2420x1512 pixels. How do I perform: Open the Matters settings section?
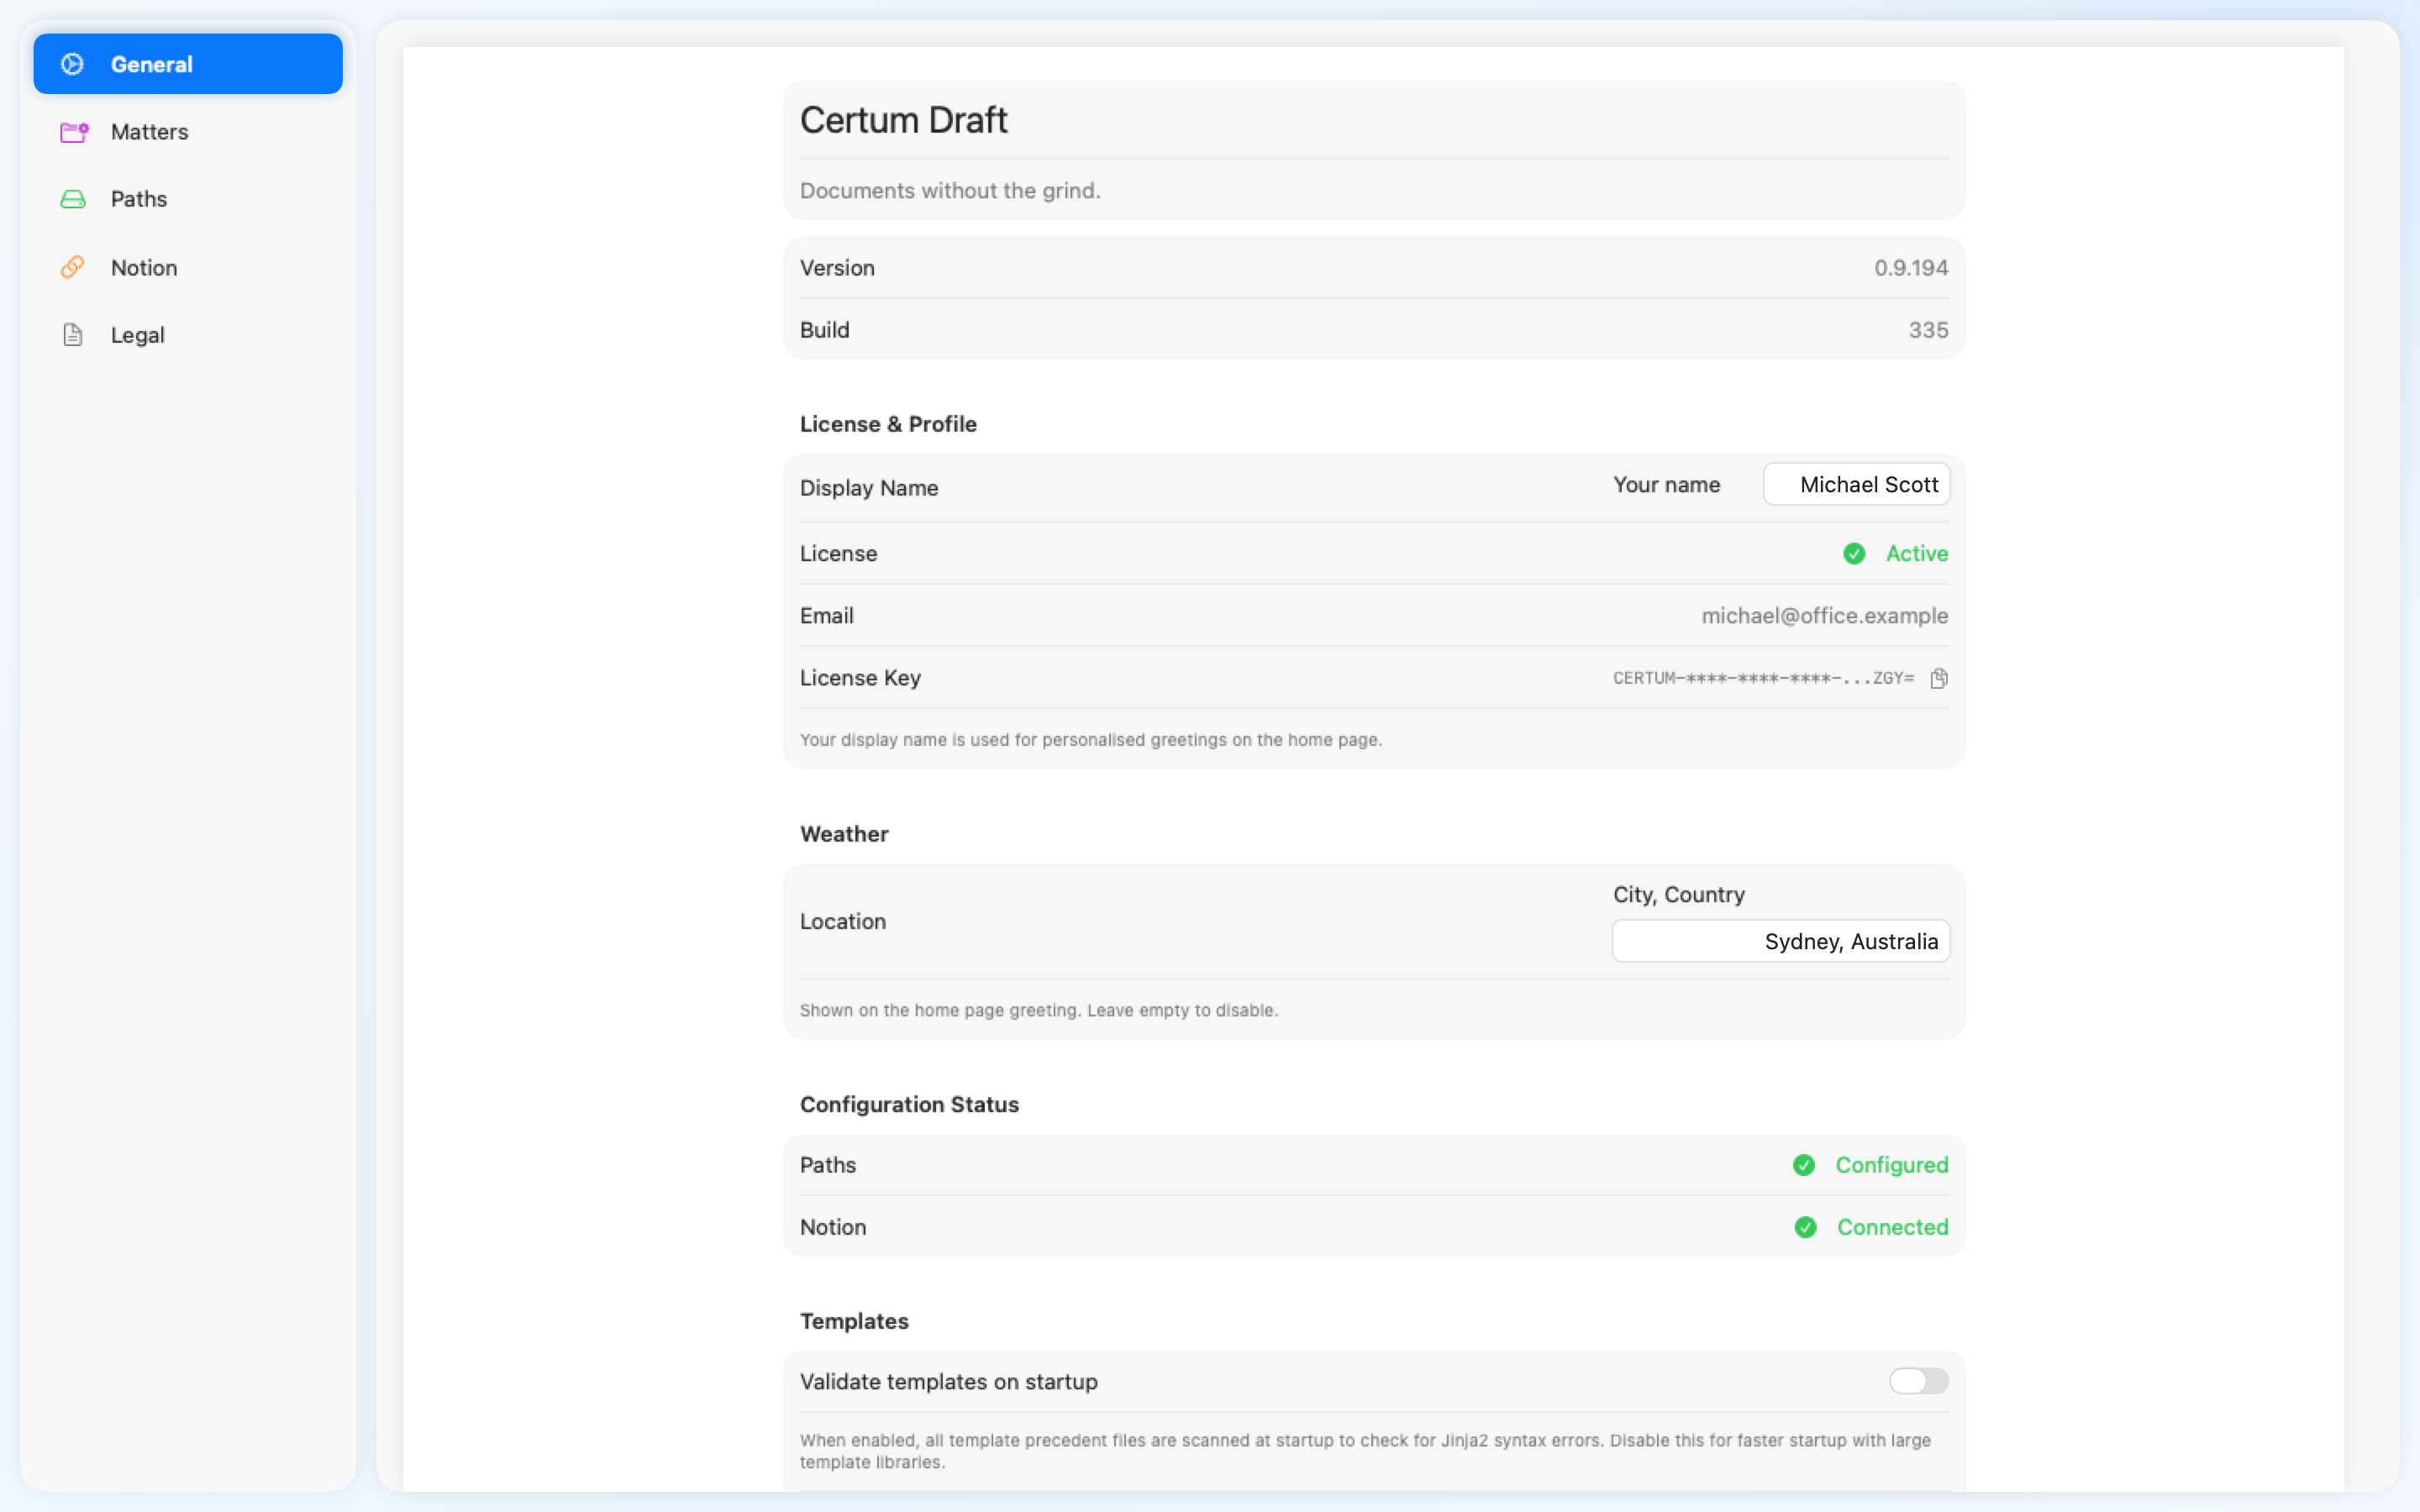(188, 132)
